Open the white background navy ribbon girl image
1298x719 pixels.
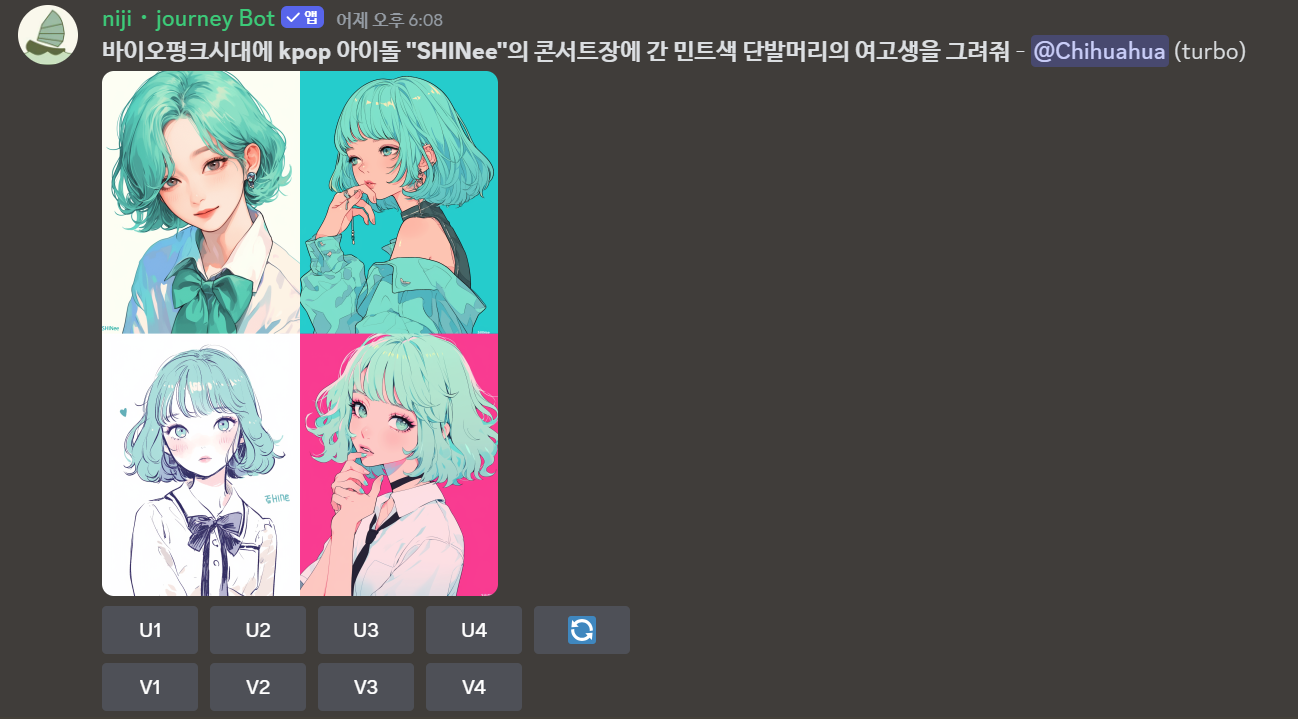click(201, 464)
